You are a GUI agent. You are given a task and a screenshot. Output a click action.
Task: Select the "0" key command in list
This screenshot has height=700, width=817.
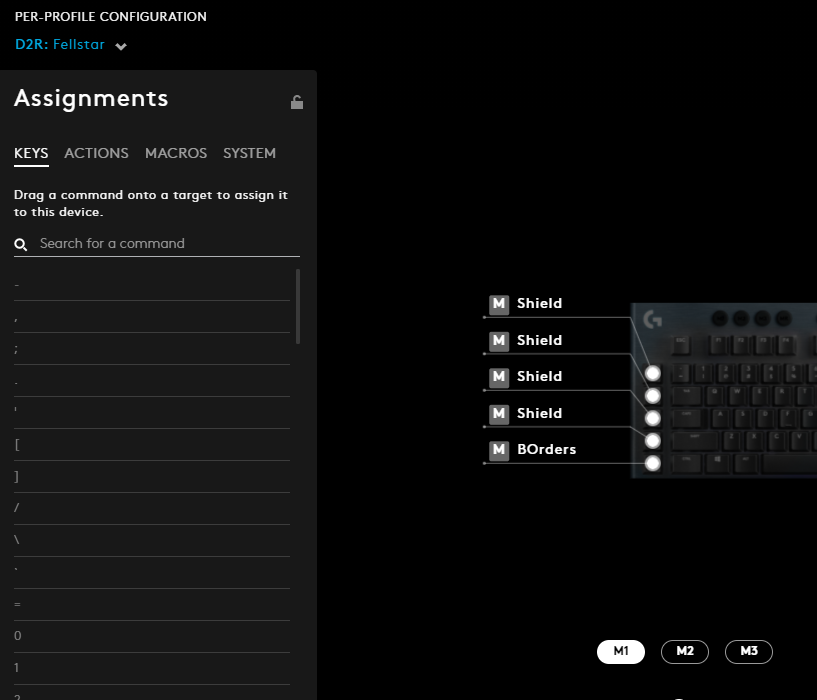18,636
